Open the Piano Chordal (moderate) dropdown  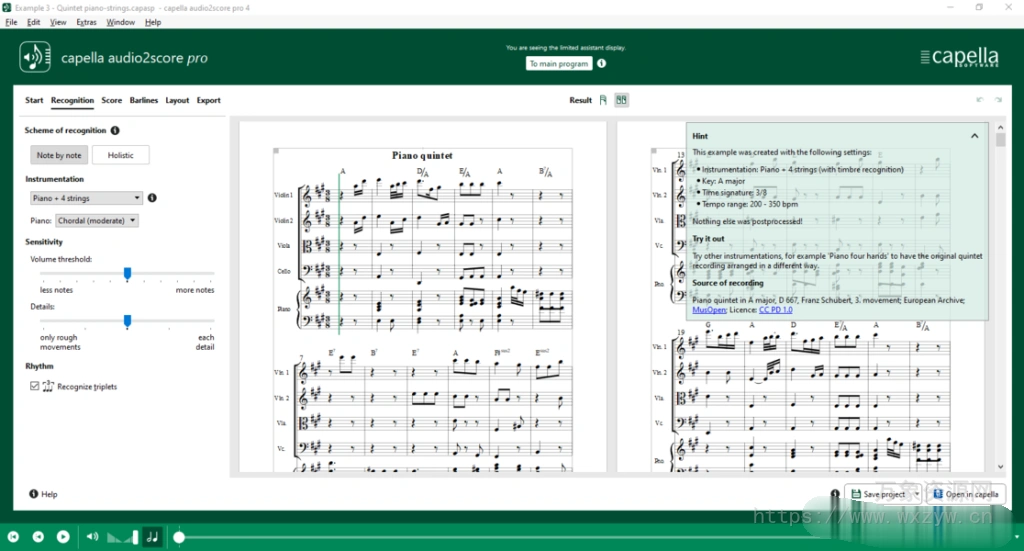tap(97, 221)
